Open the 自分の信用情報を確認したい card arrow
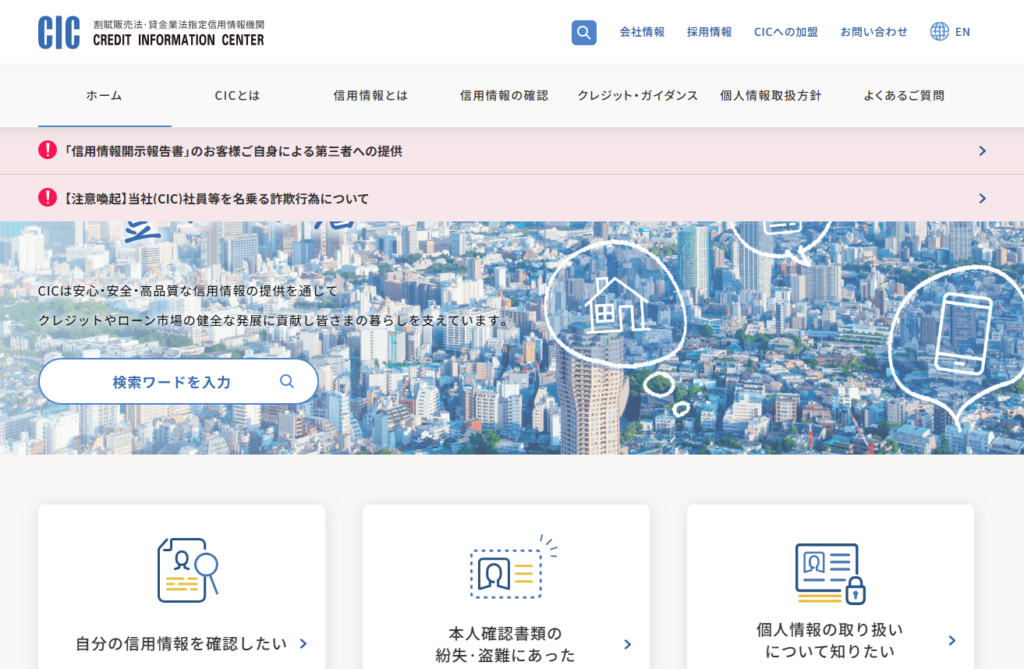 (x=303, y=644)
